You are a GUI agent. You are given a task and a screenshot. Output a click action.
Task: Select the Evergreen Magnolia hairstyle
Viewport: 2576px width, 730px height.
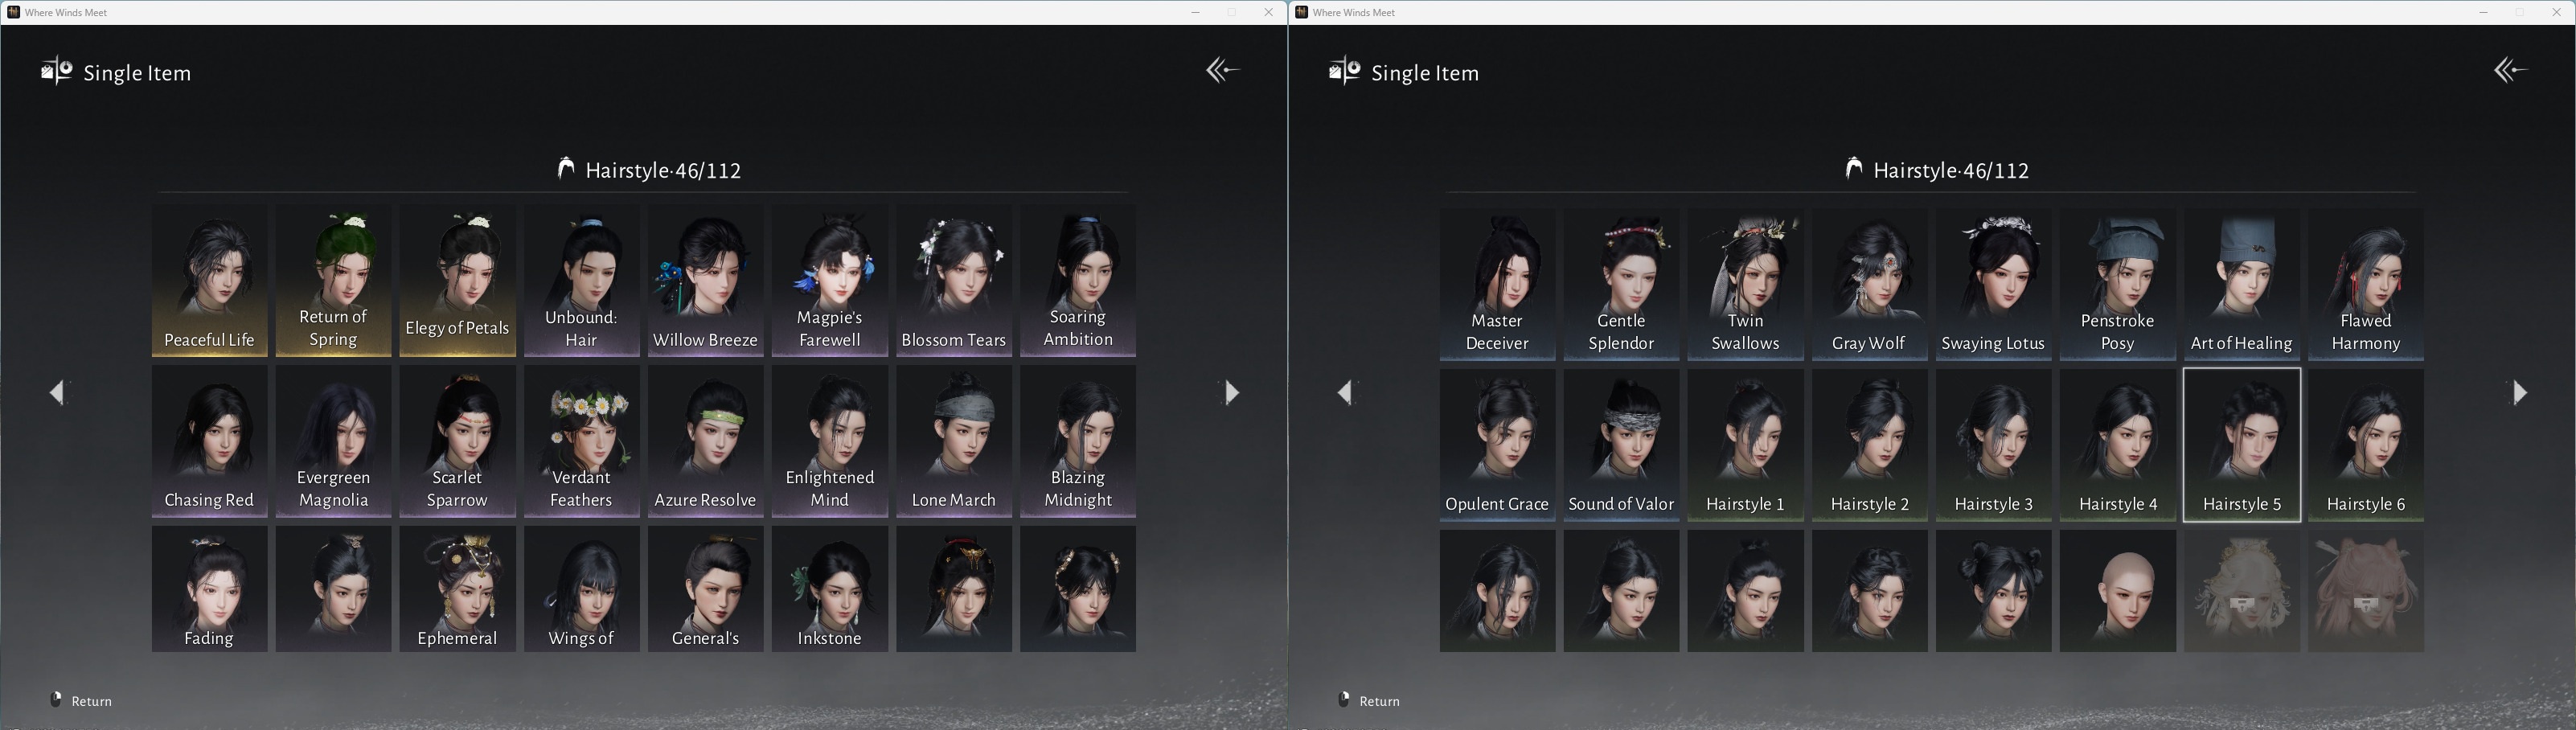(333, 441)
